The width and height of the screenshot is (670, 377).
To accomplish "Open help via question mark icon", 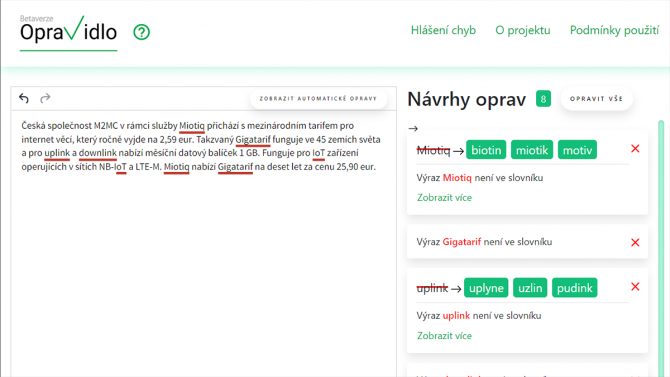I will pos(141,32).
